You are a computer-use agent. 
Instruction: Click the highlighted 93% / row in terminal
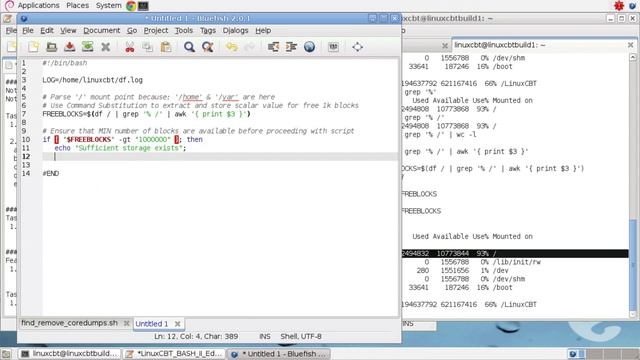[x=515, y=253]
